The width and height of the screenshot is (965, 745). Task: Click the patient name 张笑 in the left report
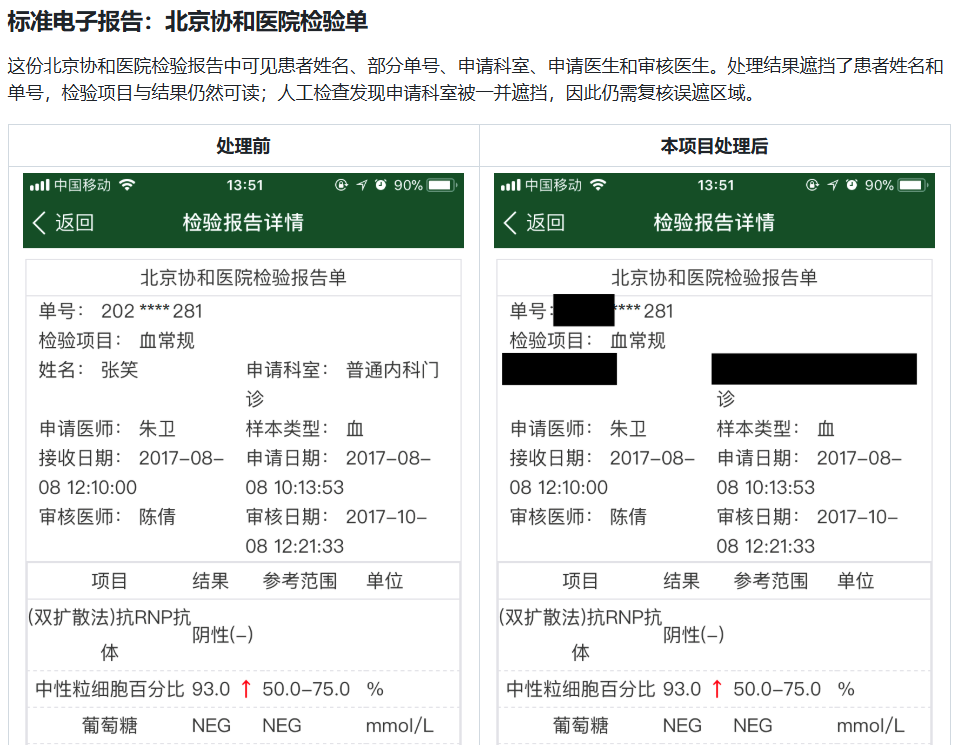119,370
